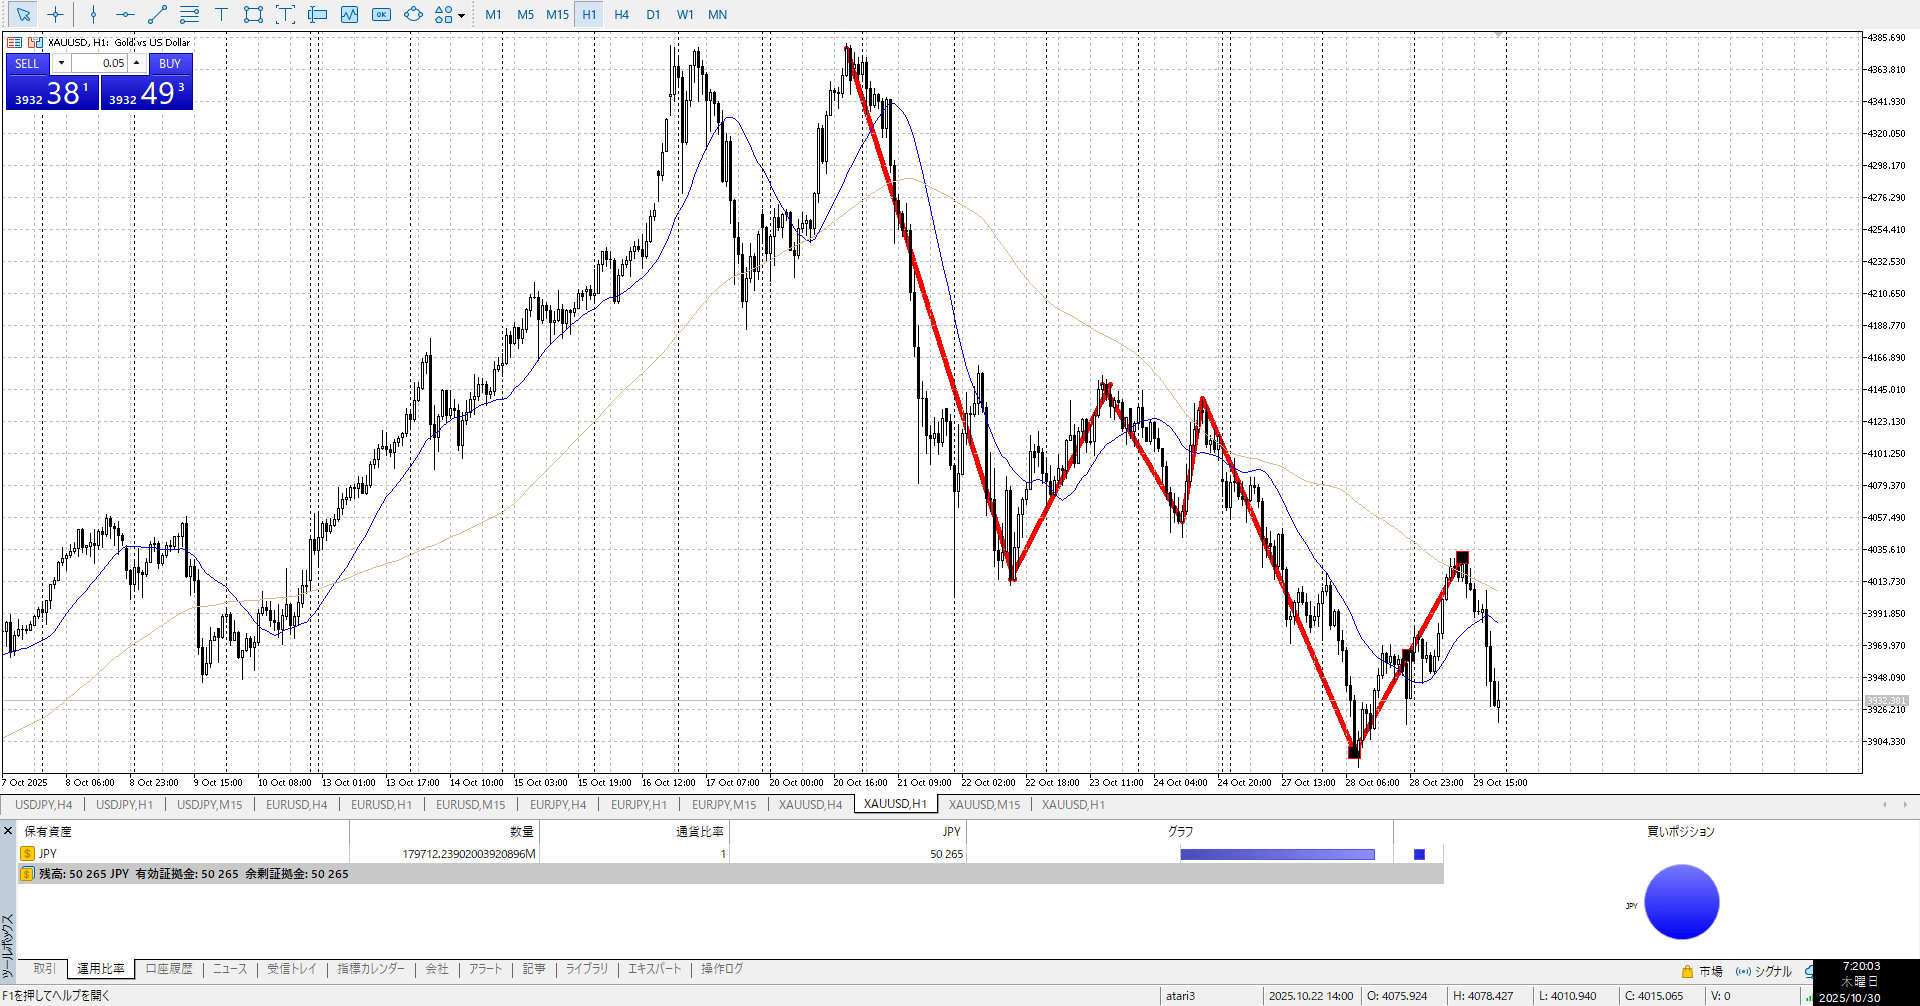
Task: Choose the text tool in toolbar
Action: coord(221,14)
